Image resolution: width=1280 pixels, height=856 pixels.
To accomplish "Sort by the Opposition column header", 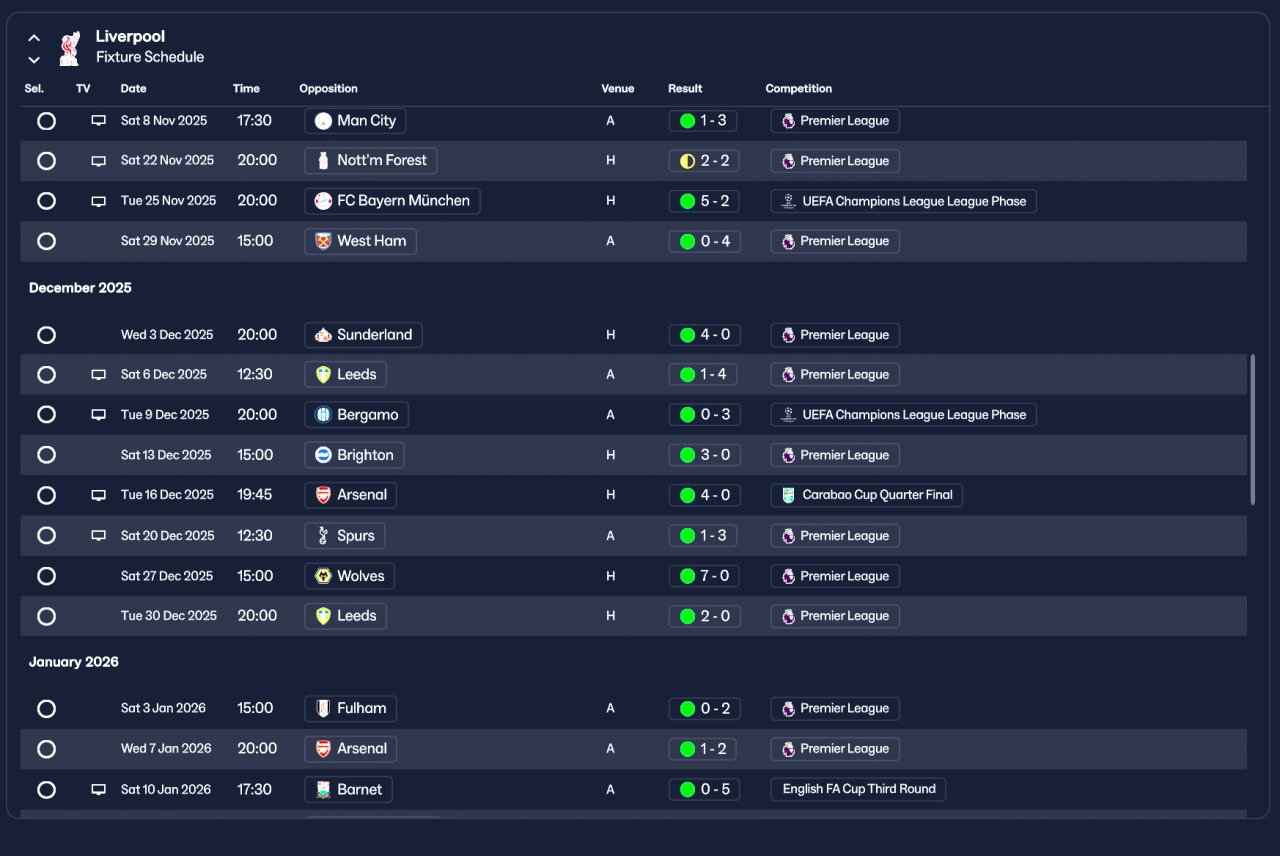I will [x=328, y=89].
